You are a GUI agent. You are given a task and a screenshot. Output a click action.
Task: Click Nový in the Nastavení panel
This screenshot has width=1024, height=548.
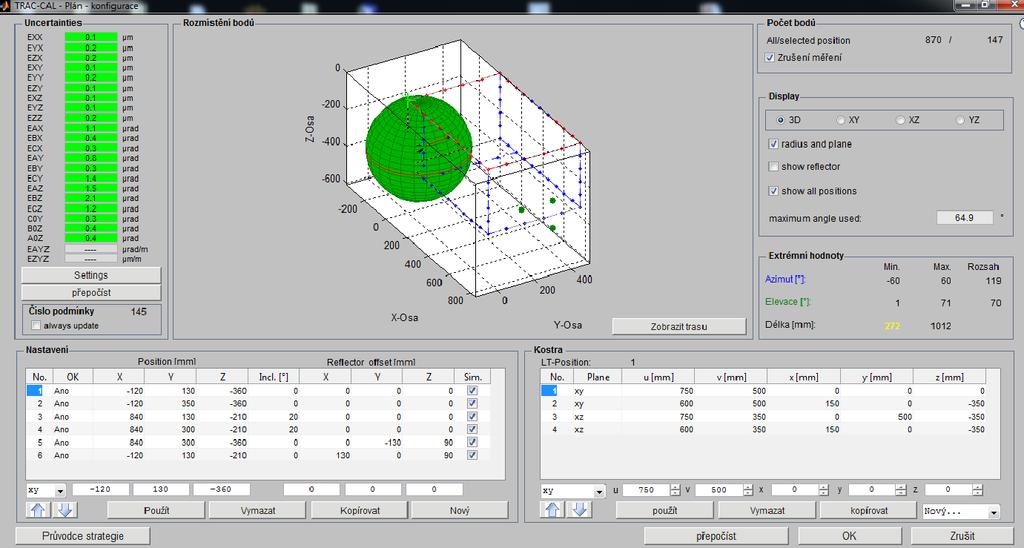460,510
